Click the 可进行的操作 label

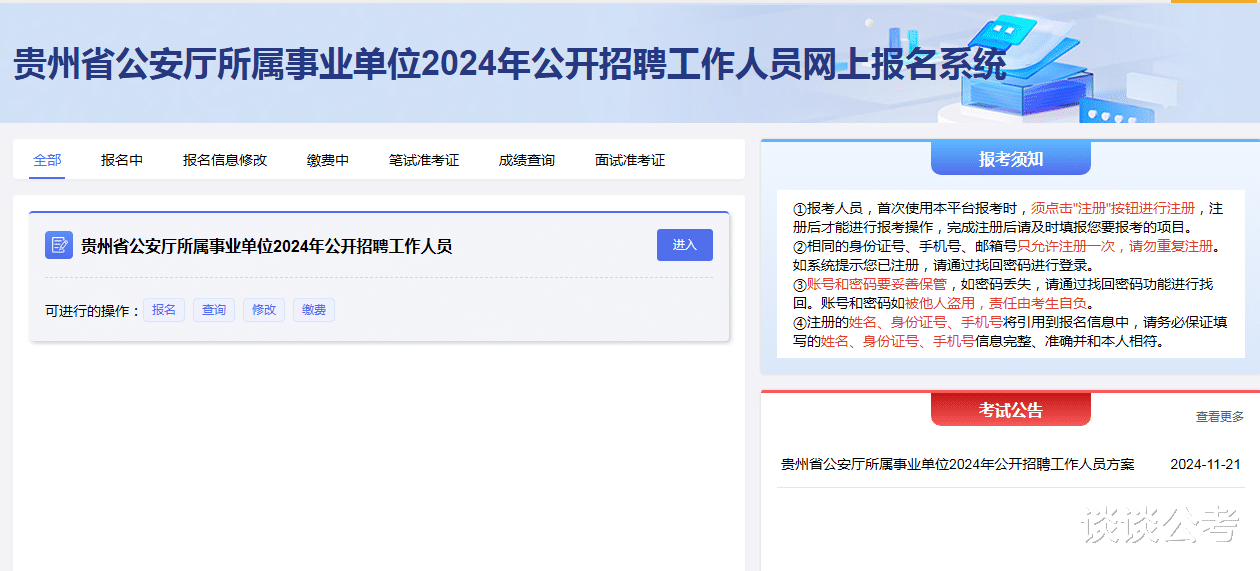(93, 311)
